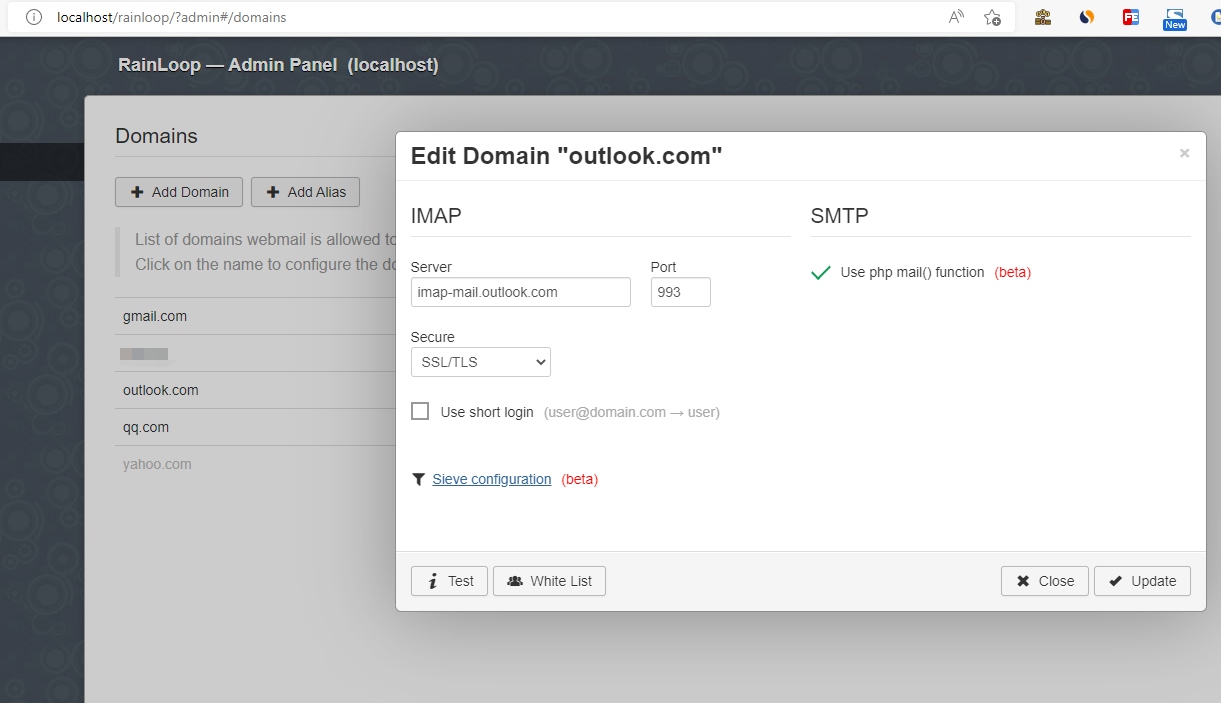Click the info icon on the Test button
This screenshot has height=703, width=1221.
coord(431,580)
